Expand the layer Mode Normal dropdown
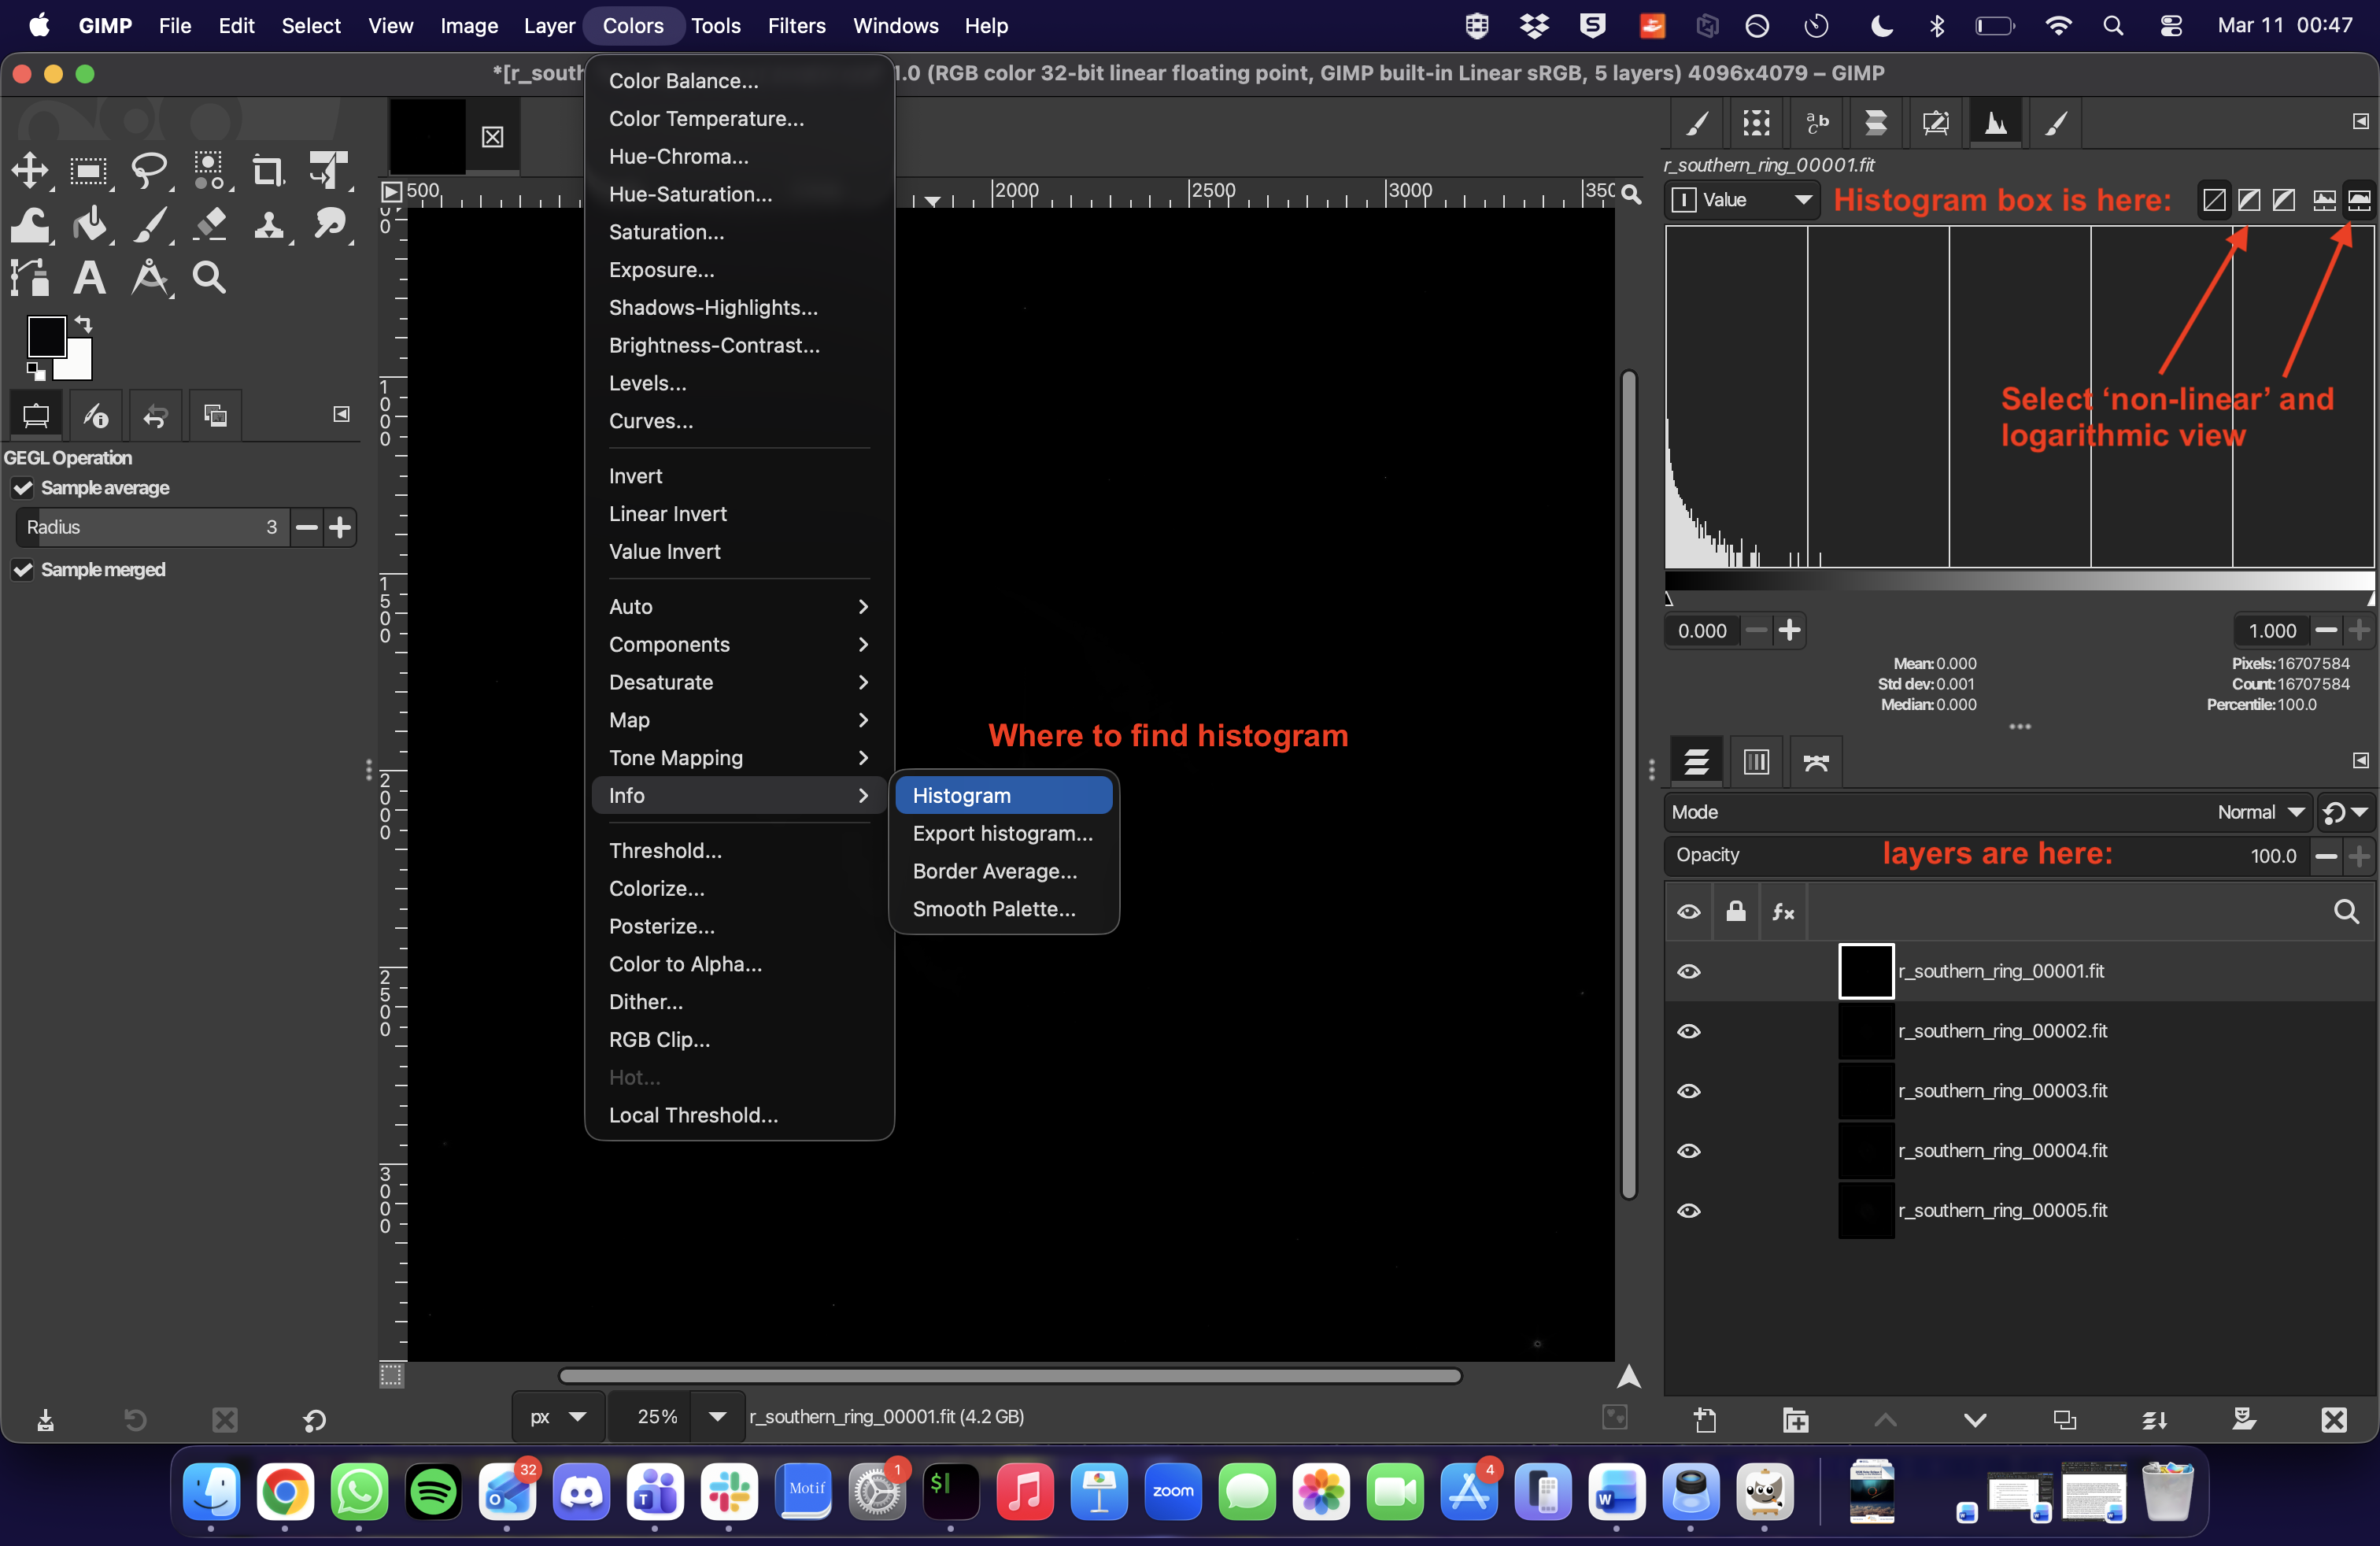Image resolution: width=2380 pixels, height=1546 pixels. point(2260,812)
